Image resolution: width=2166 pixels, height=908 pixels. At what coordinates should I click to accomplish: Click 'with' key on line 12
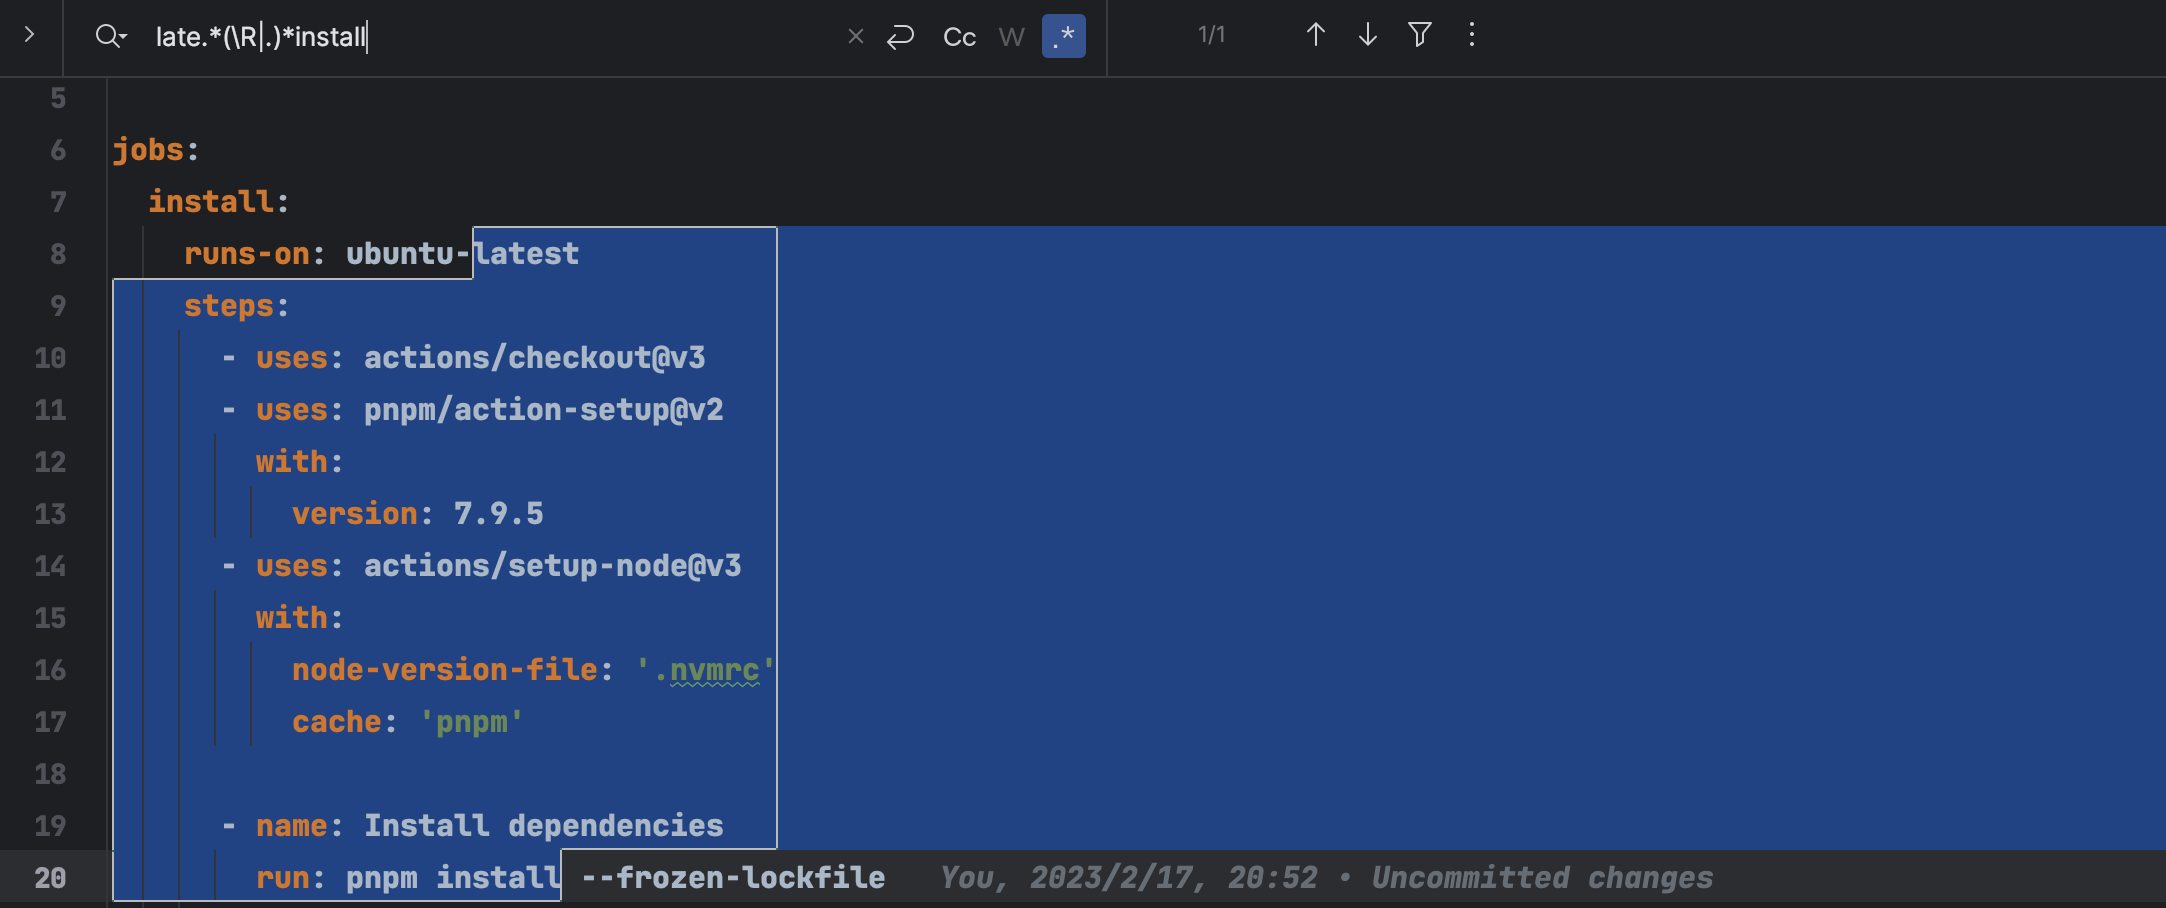292,462
